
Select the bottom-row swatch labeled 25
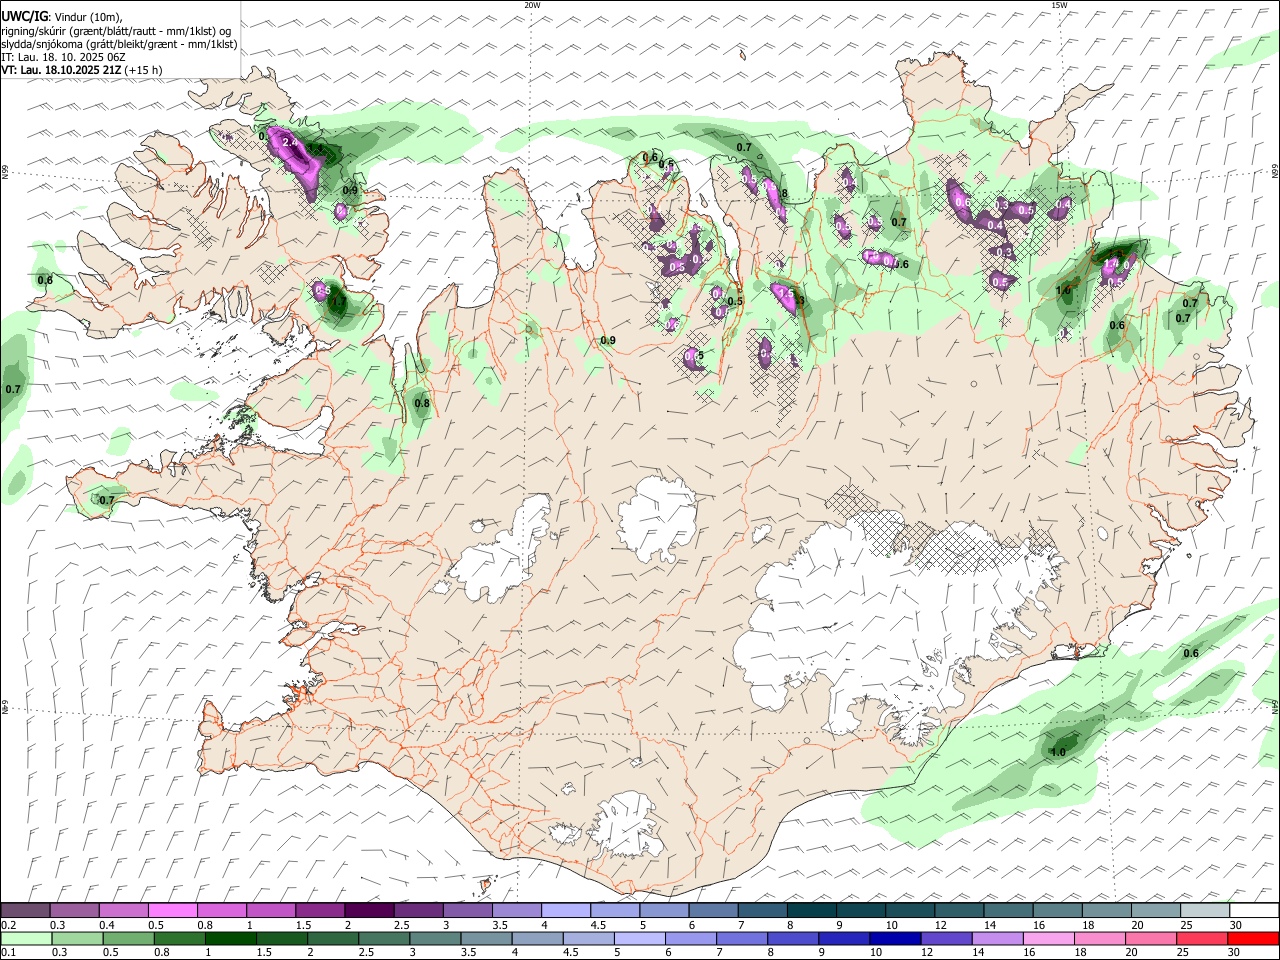[x=1203, y=938]
